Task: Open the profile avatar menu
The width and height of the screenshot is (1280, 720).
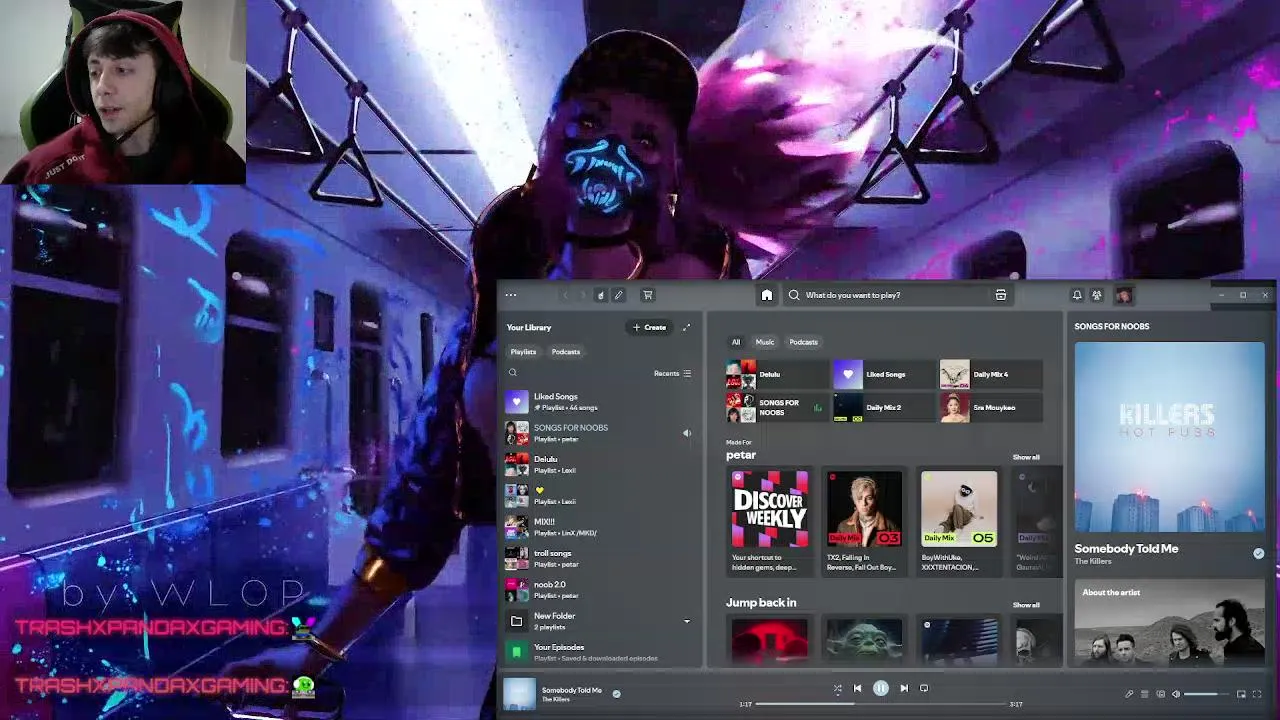Action: [x=1124, y=295]
